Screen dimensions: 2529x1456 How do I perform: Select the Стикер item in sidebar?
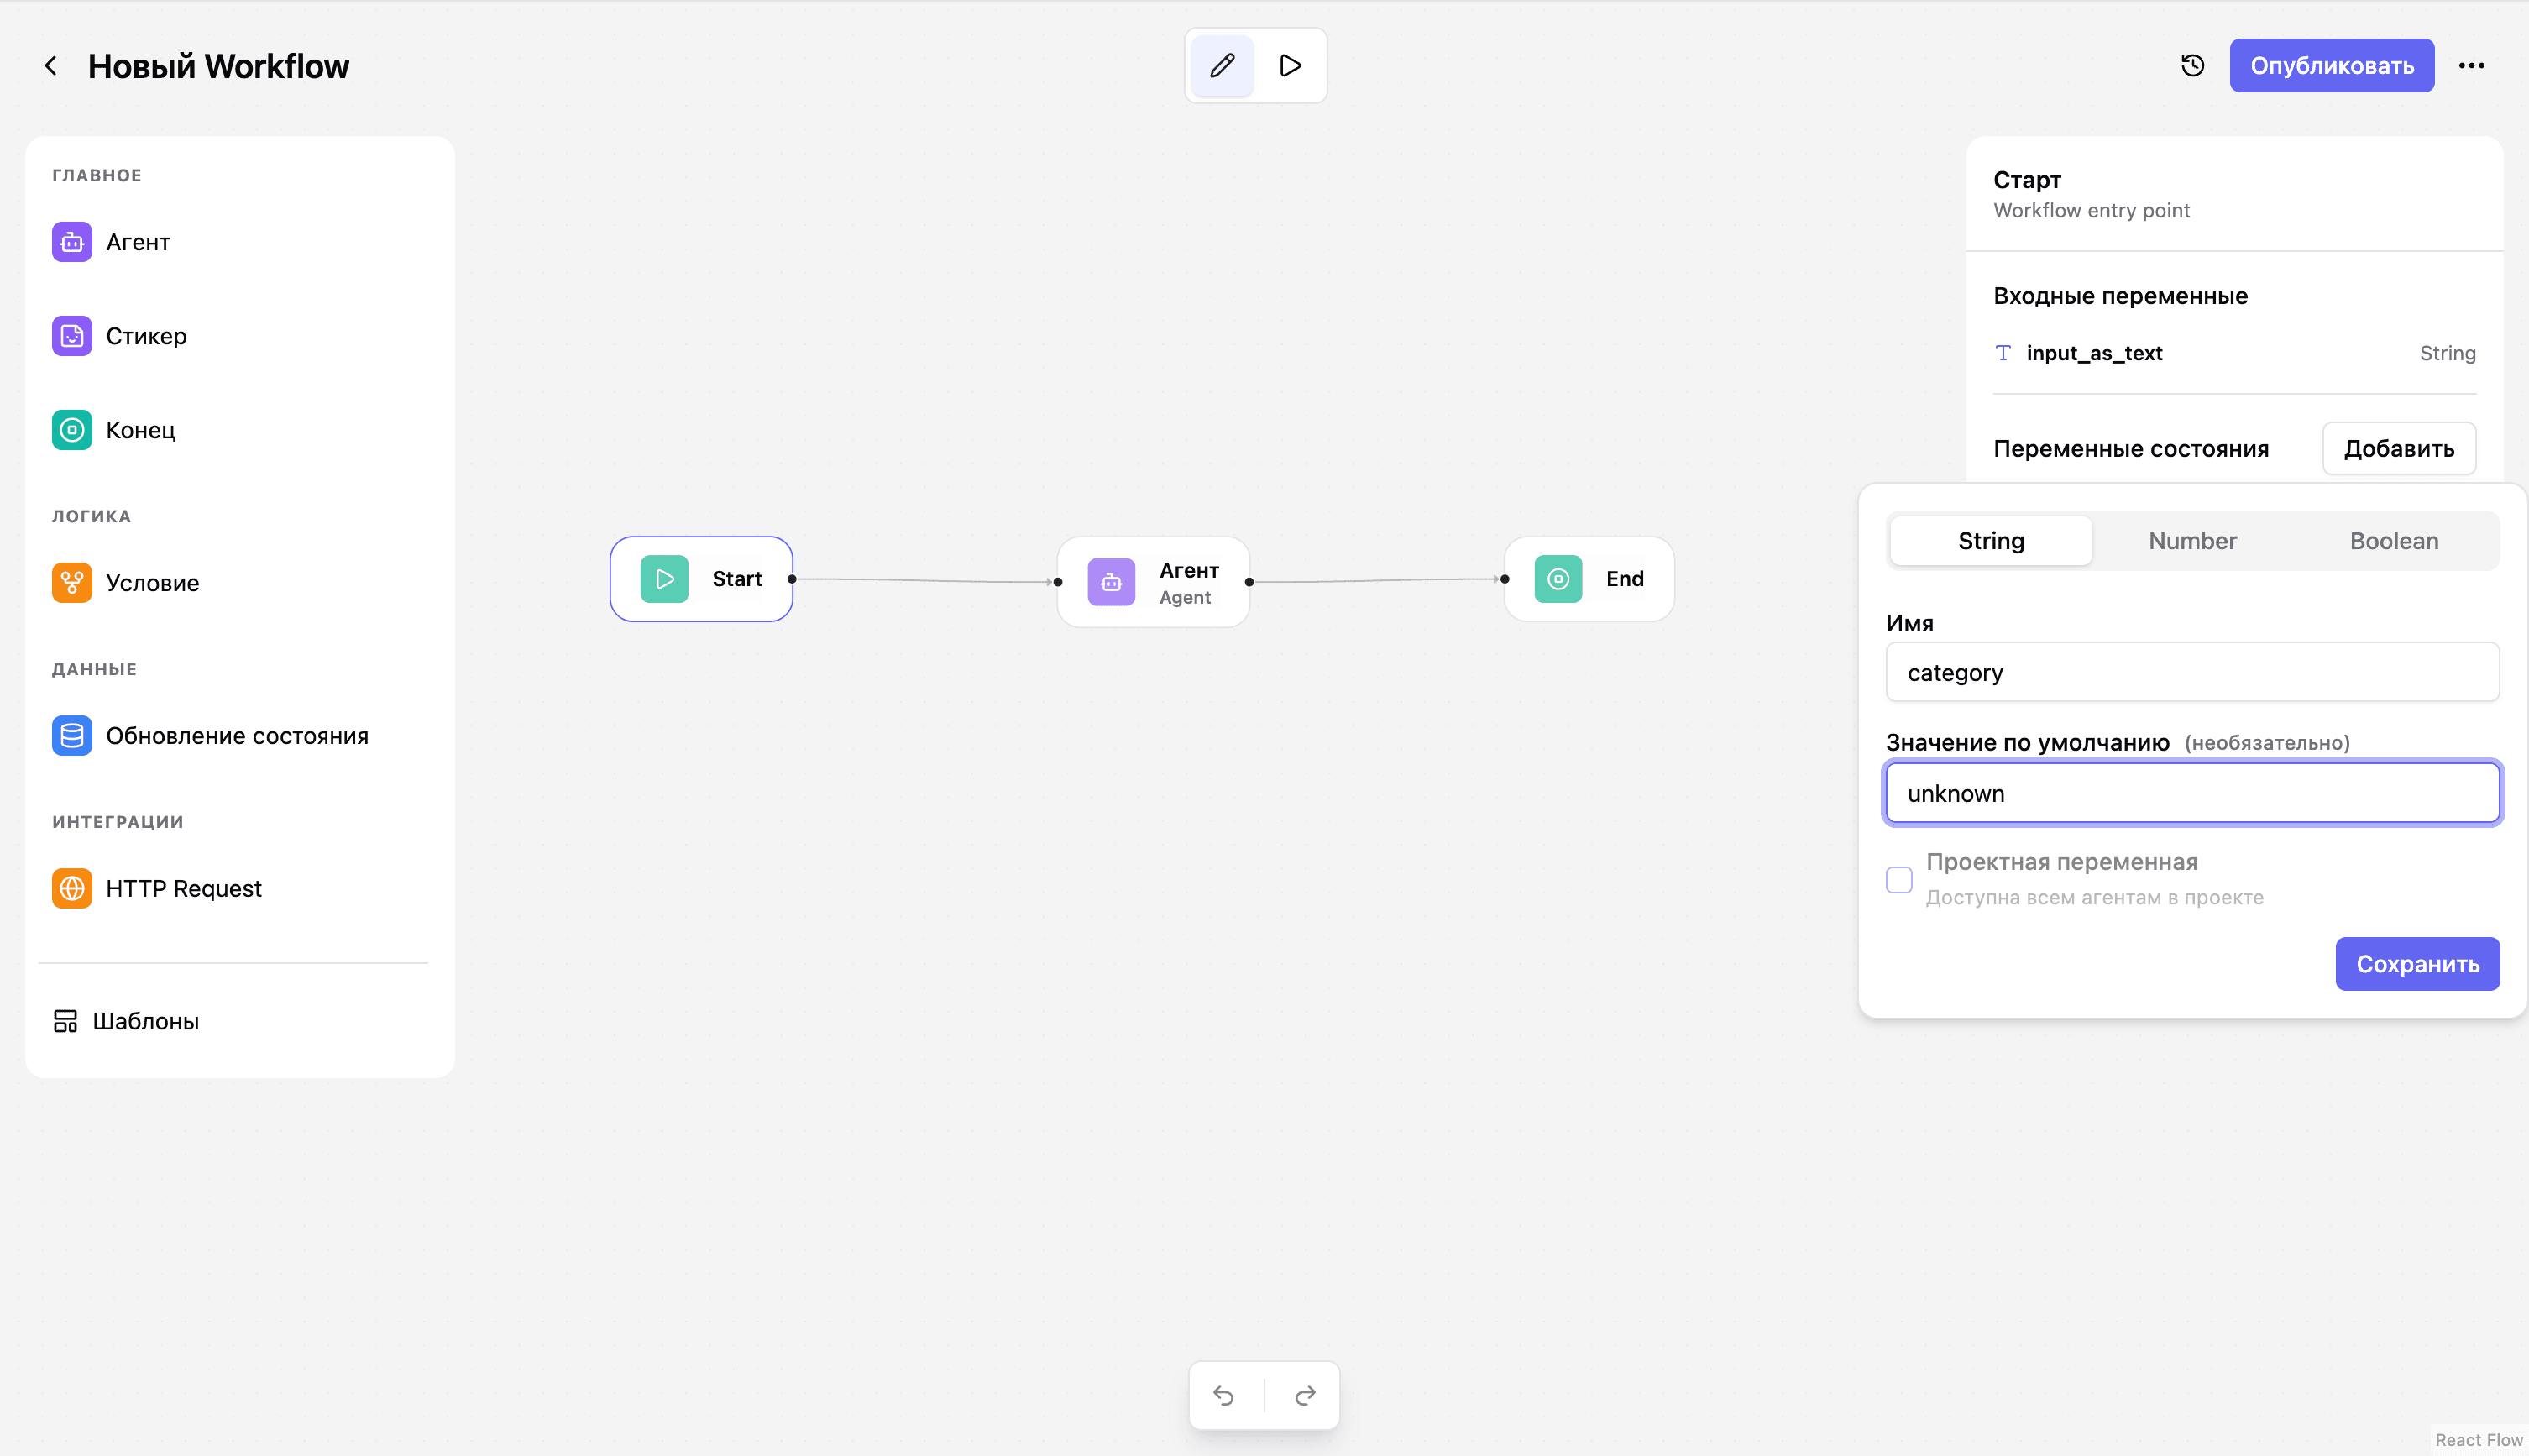(146, 336)
